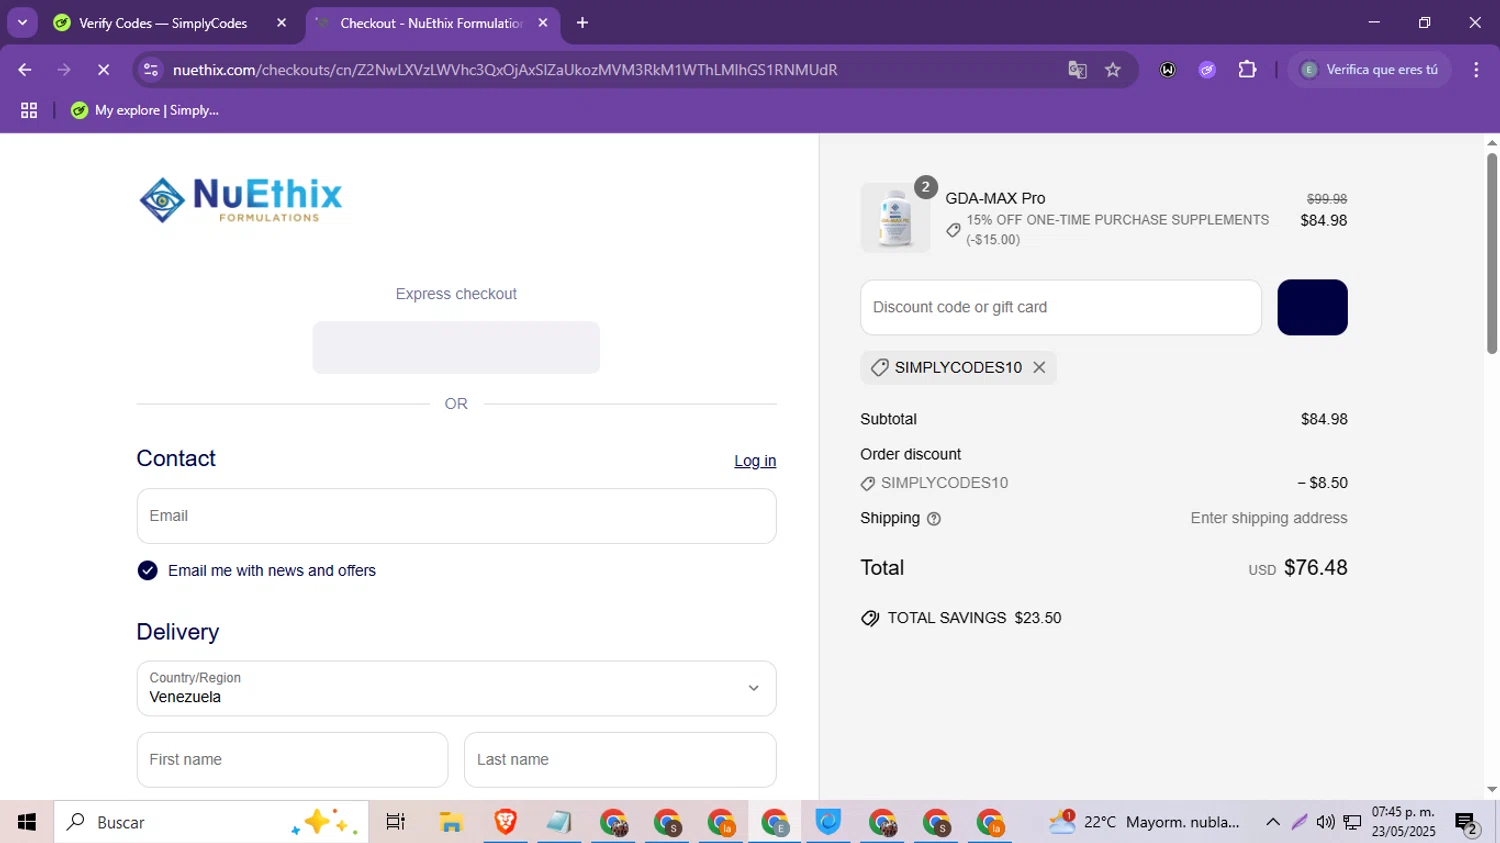
Task: Open profile Verifica que eres tú
Action: pyautogui.click(x=1370, y=70)
